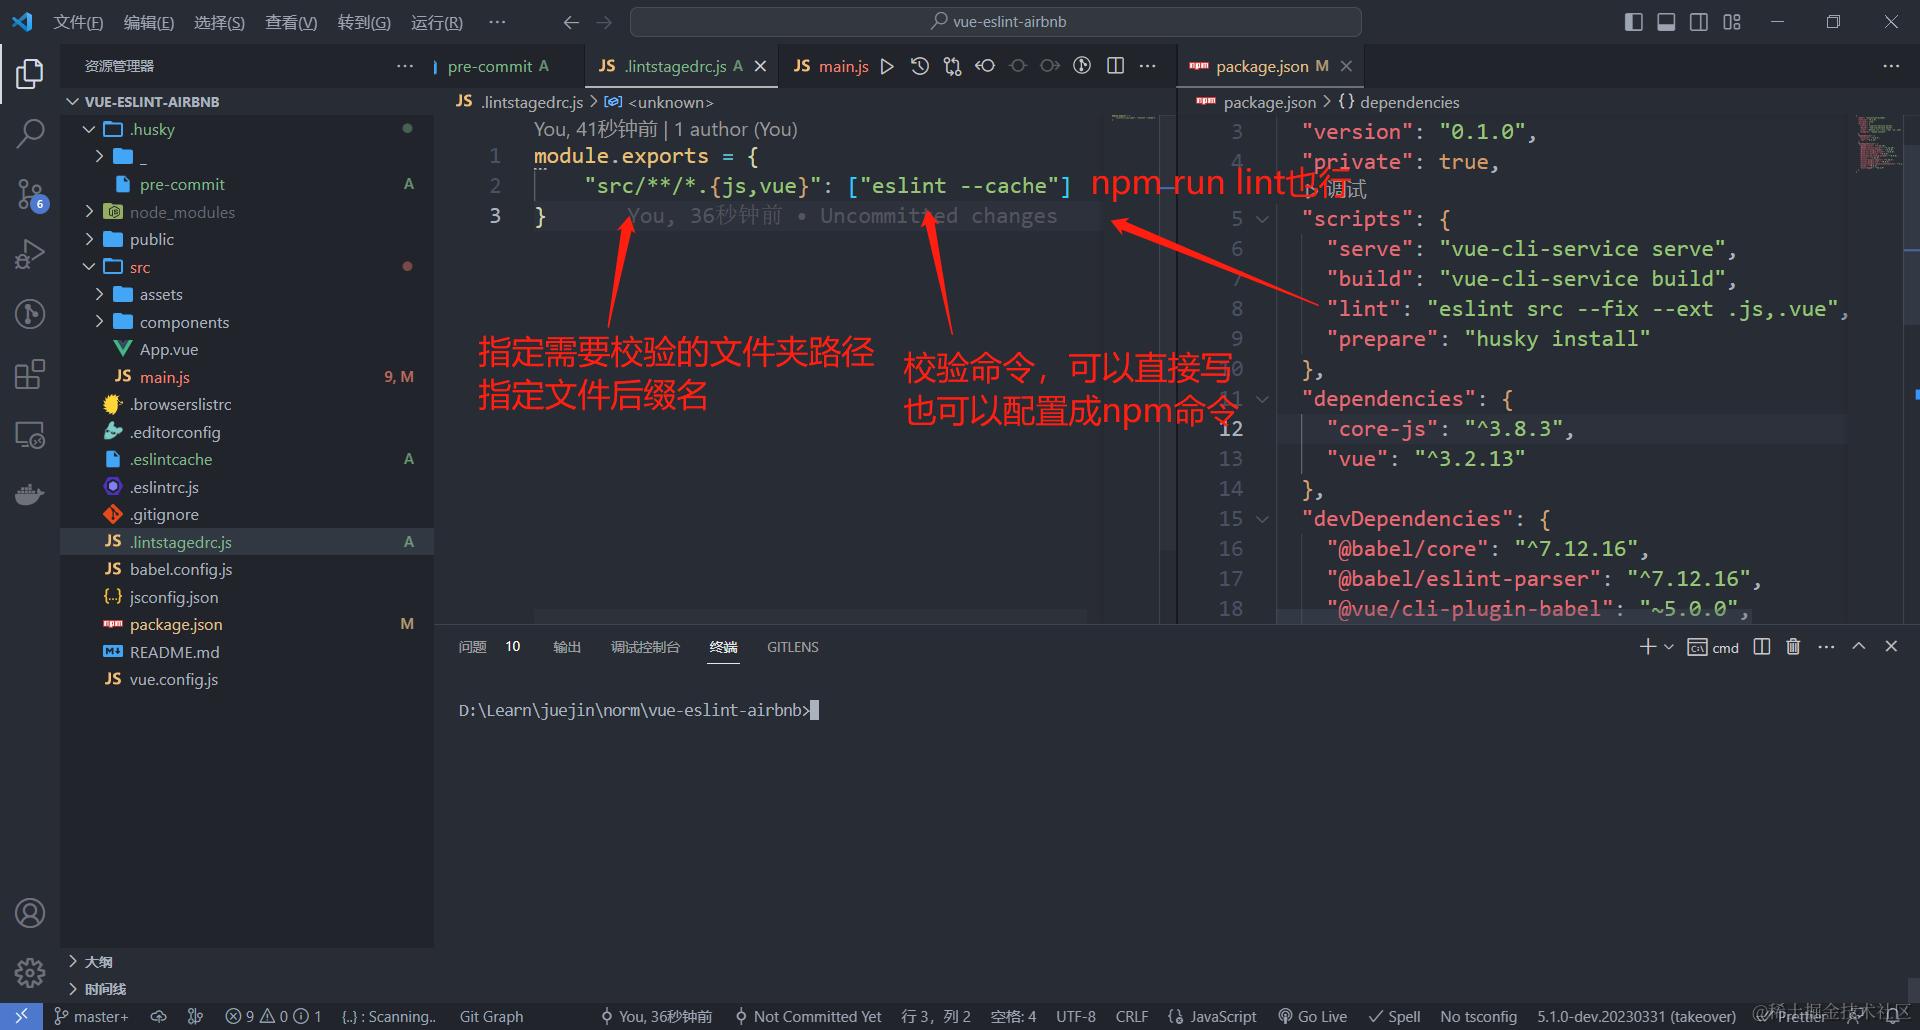Screen dimensions: 1920x1030
Task: Open the Run and Debug view
Action: point(30,254)
